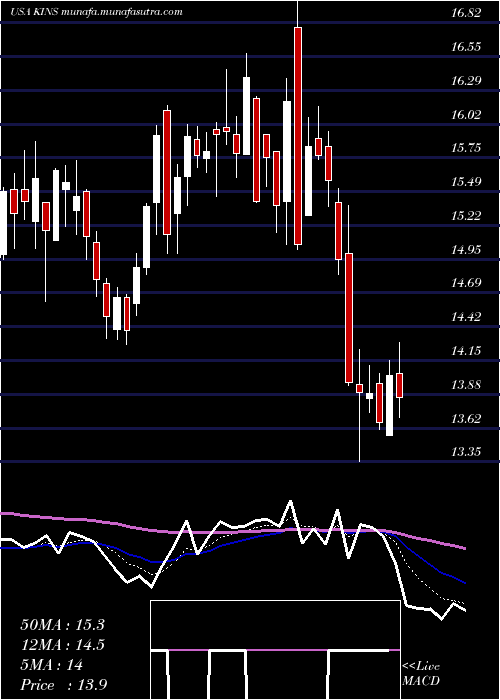
Task: Click the long red candle falling to 13.88
Action: coord(349,318)
